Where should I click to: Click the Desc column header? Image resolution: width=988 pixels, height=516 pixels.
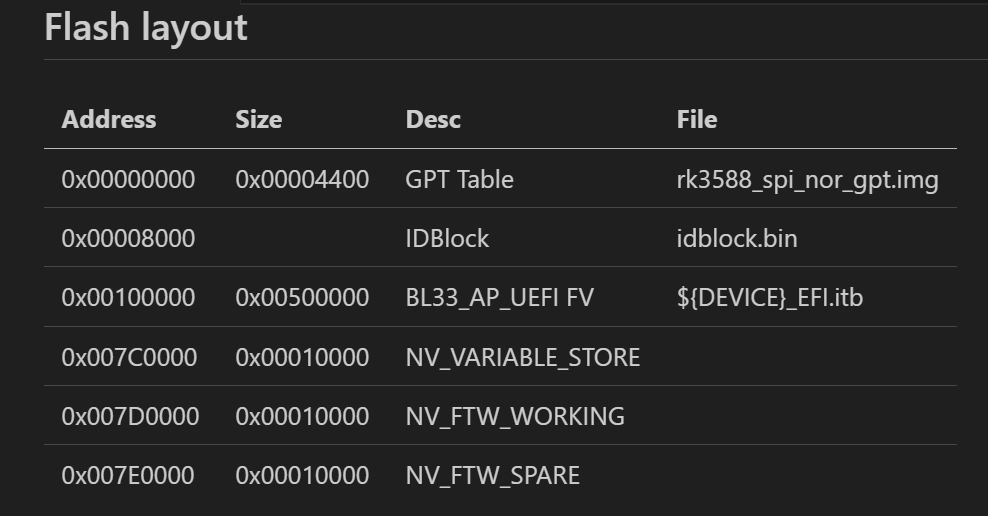[x=433, y=120]
